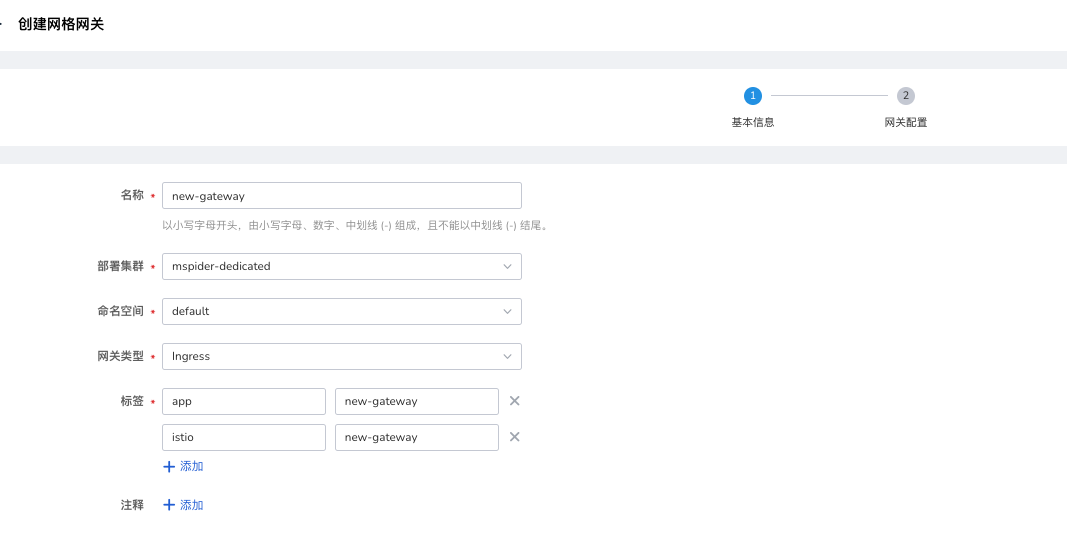Image resolution: width=1067 pixels, height=534 pixels.
Task: Switch to the 网关配置 step label
Action: pyautogui.click(x=905, y=122)
